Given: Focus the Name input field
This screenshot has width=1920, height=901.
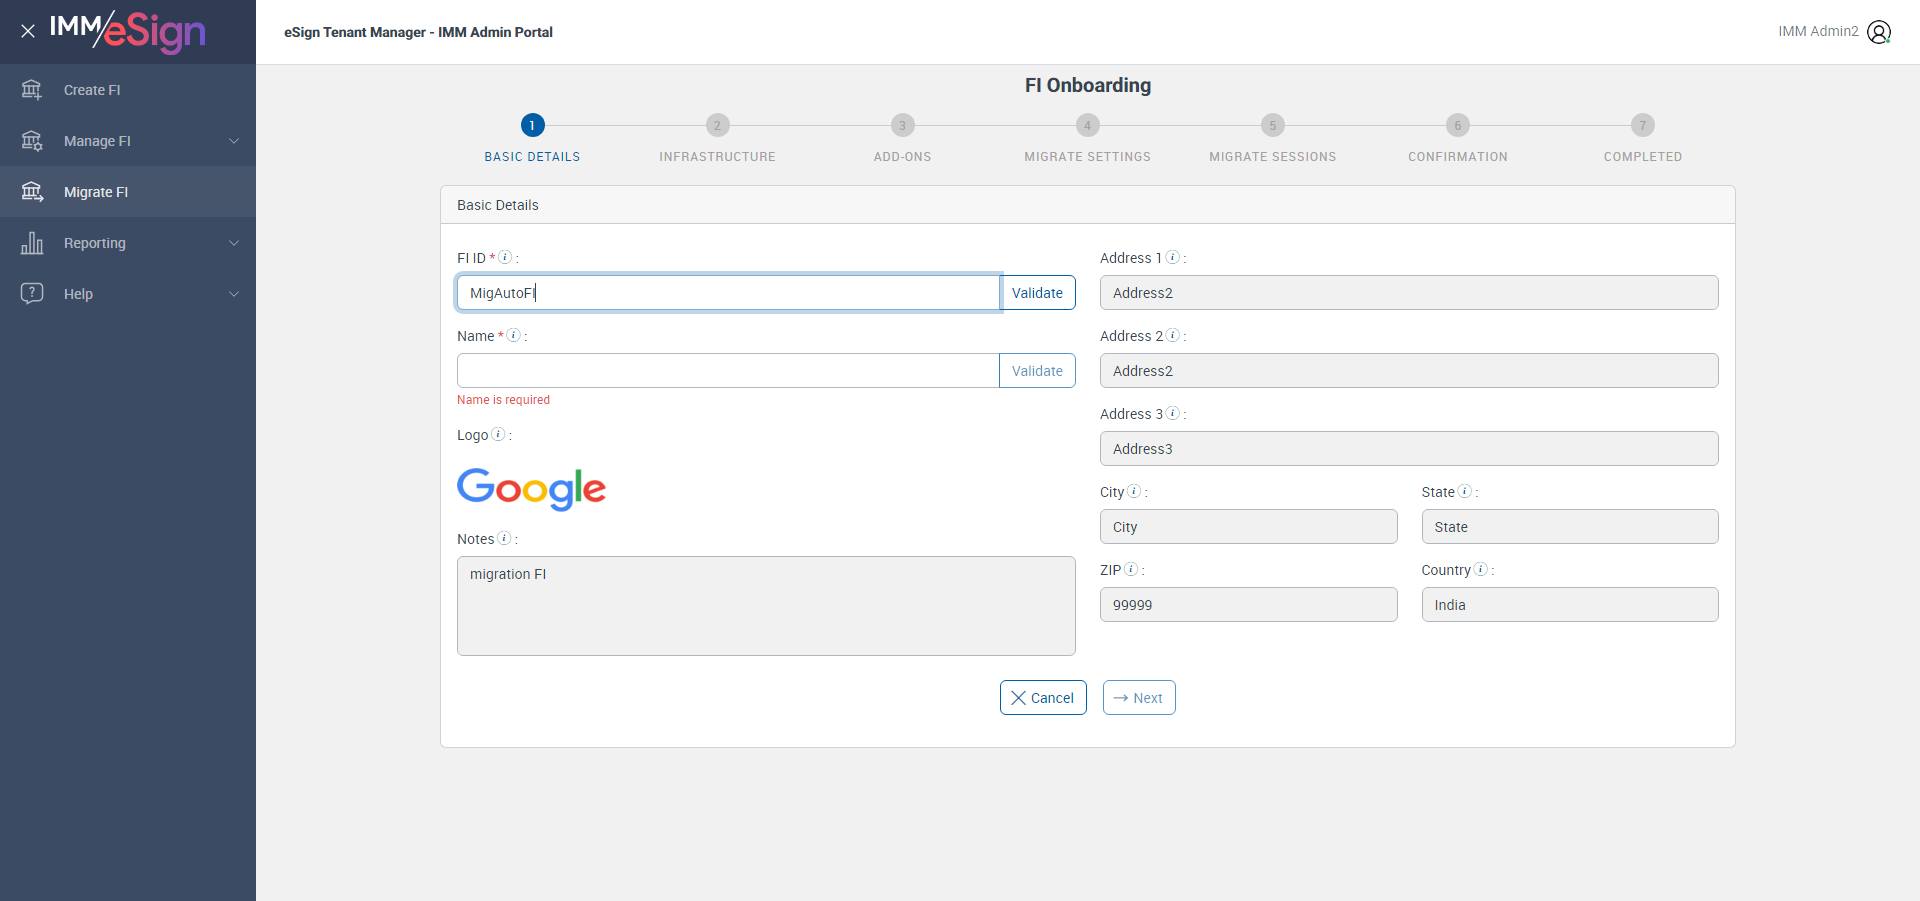Looking at the screenshot, I should click(728, 371).
